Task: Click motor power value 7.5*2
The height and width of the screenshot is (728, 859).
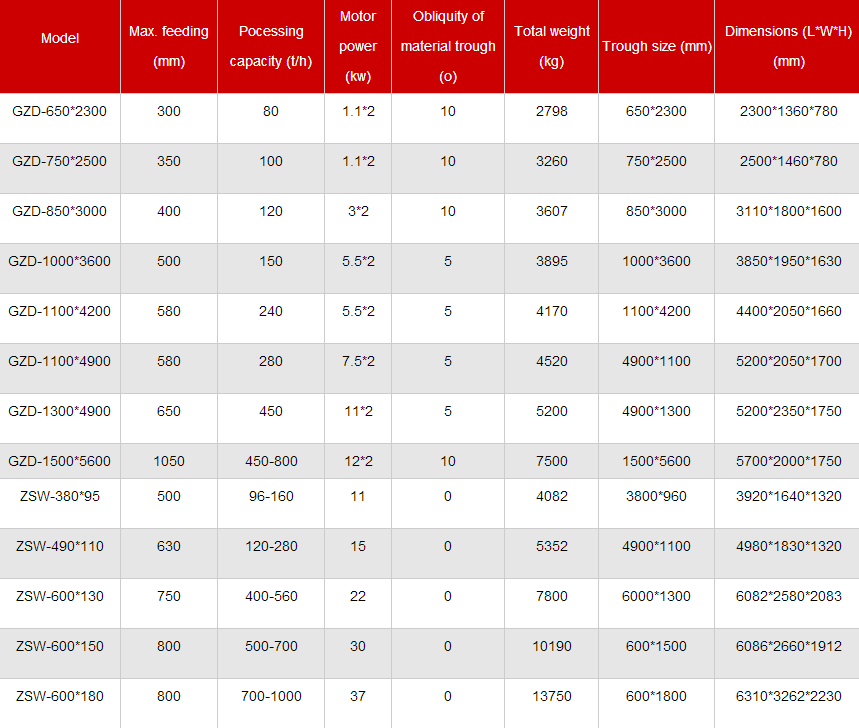Action: coord(358,361)
